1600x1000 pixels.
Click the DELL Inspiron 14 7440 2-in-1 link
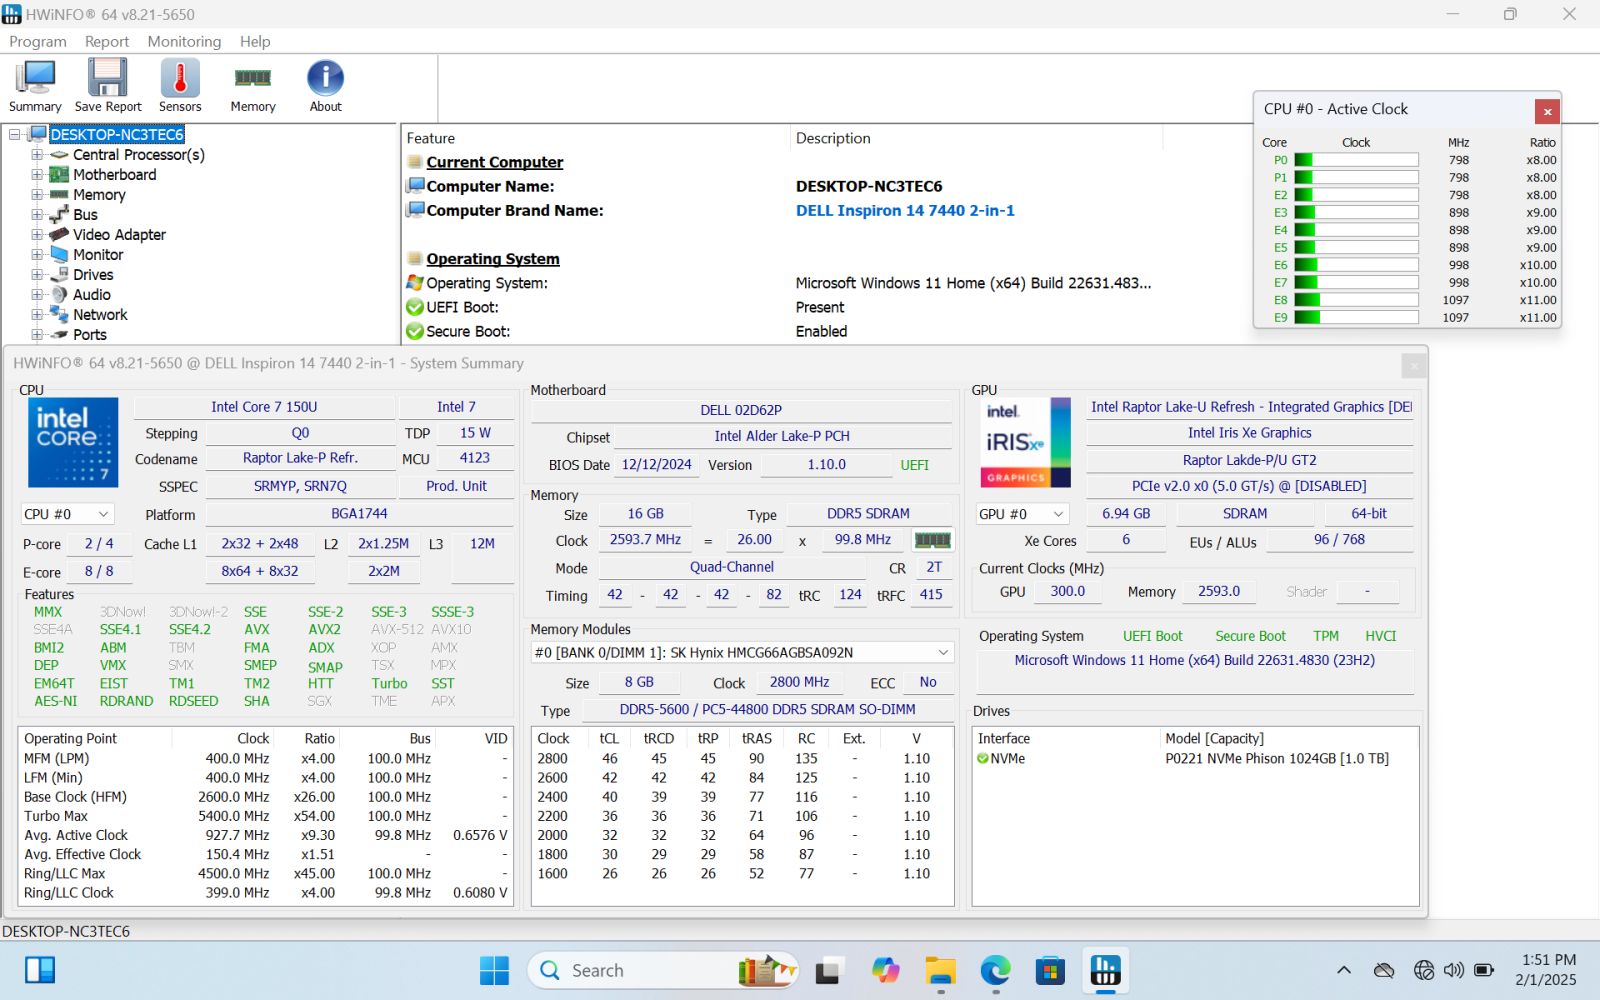pyautogui.click(x=905, y=211)
